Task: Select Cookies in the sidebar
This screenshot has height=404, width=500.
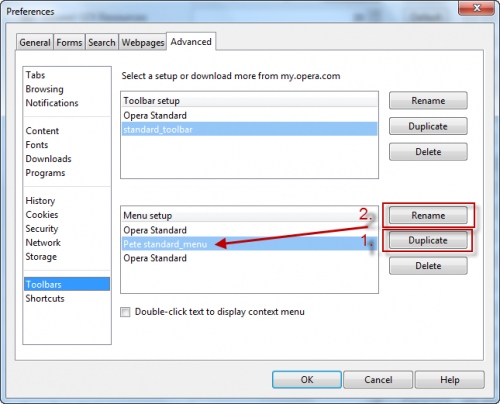Action: [x=67, y=215]
